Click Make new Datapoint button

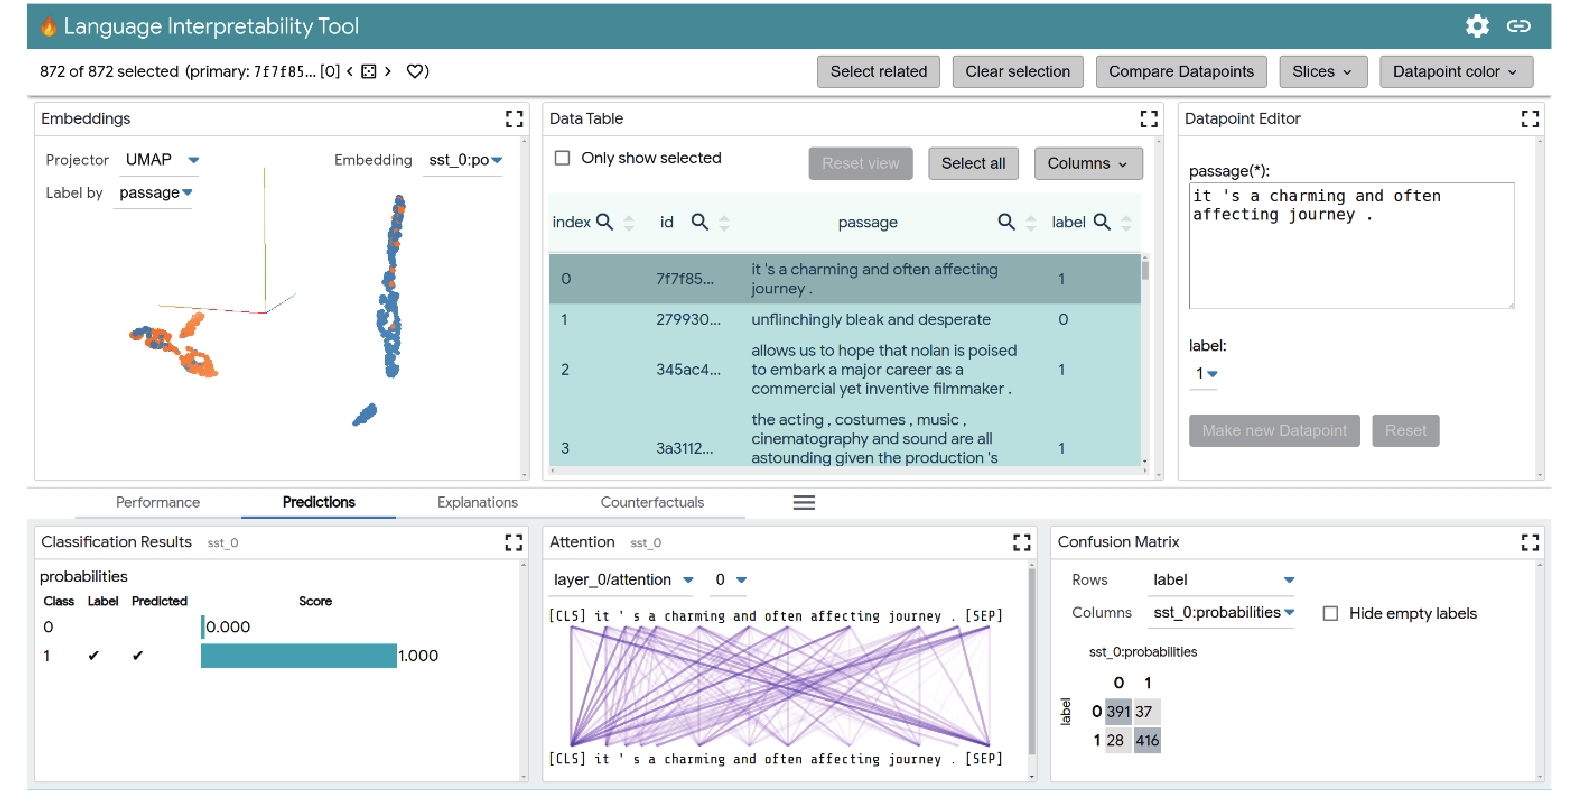(1274, 431)
